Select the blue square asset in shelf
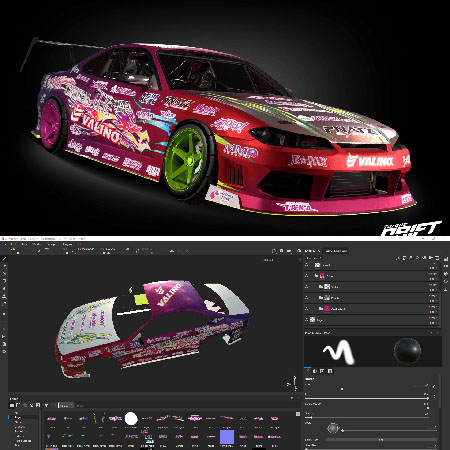 coord(227,437)
